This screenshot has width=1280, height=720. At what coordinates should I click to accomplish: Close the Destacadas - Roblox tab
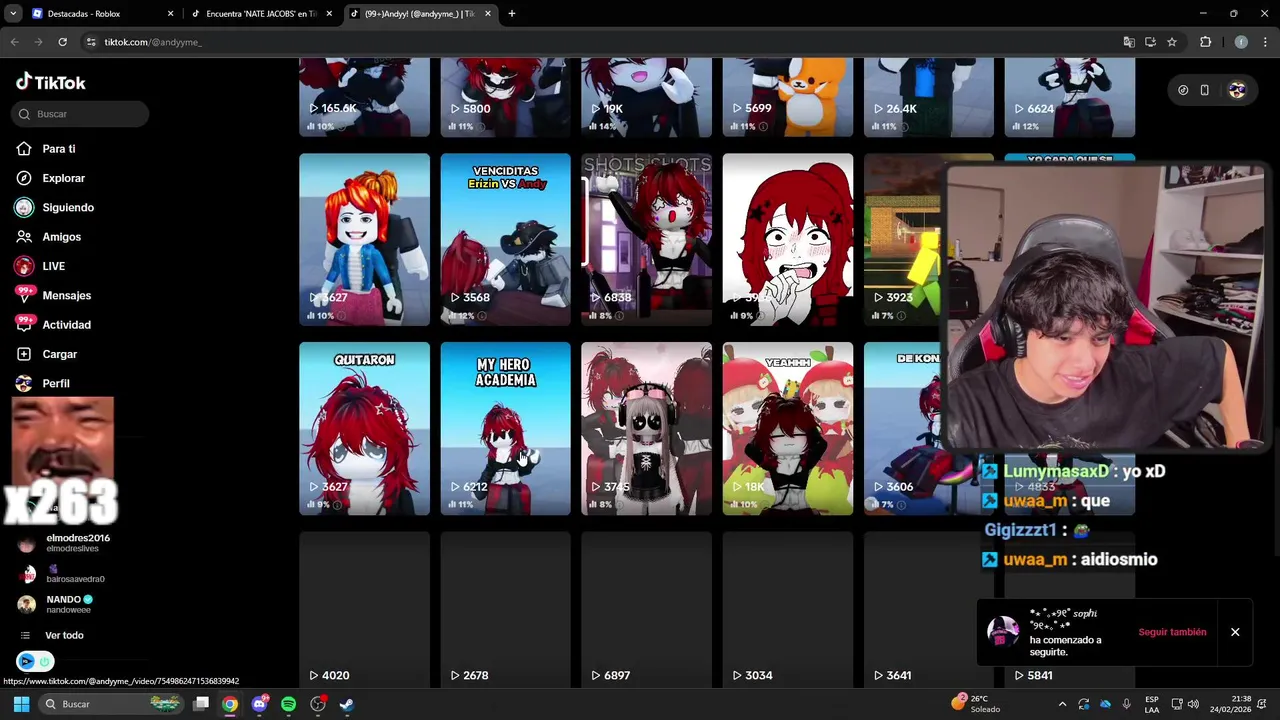pyautogui.click(x=170, y=14)
